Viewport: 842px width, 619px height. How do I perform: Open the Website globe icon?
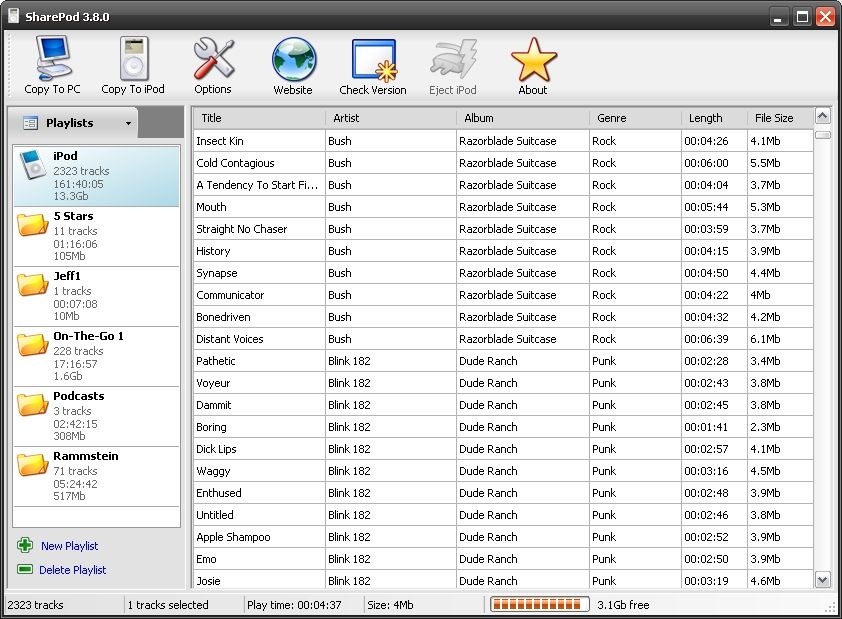293,59
